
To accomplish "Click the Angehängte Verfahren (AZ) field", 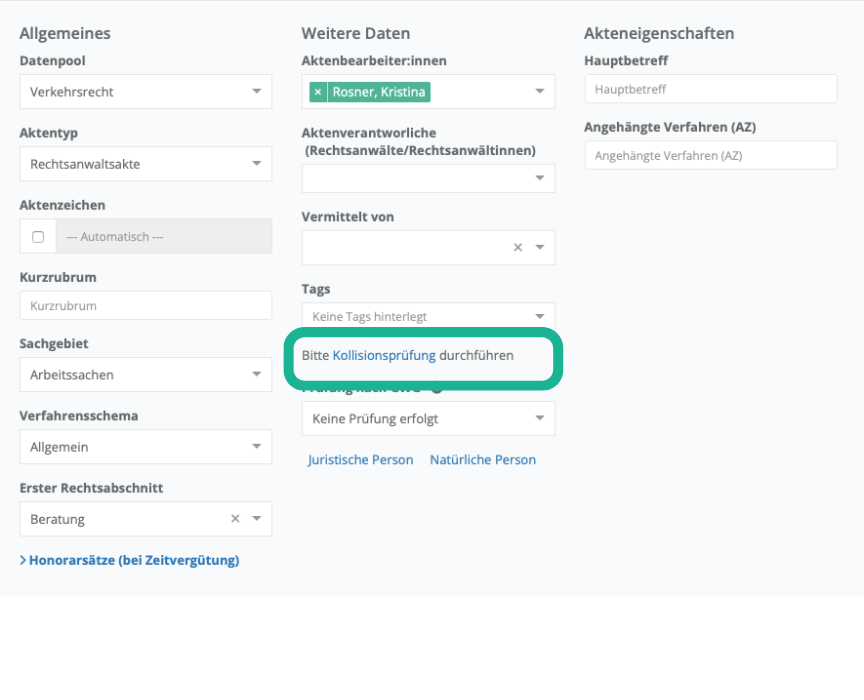I will (710, 155).
